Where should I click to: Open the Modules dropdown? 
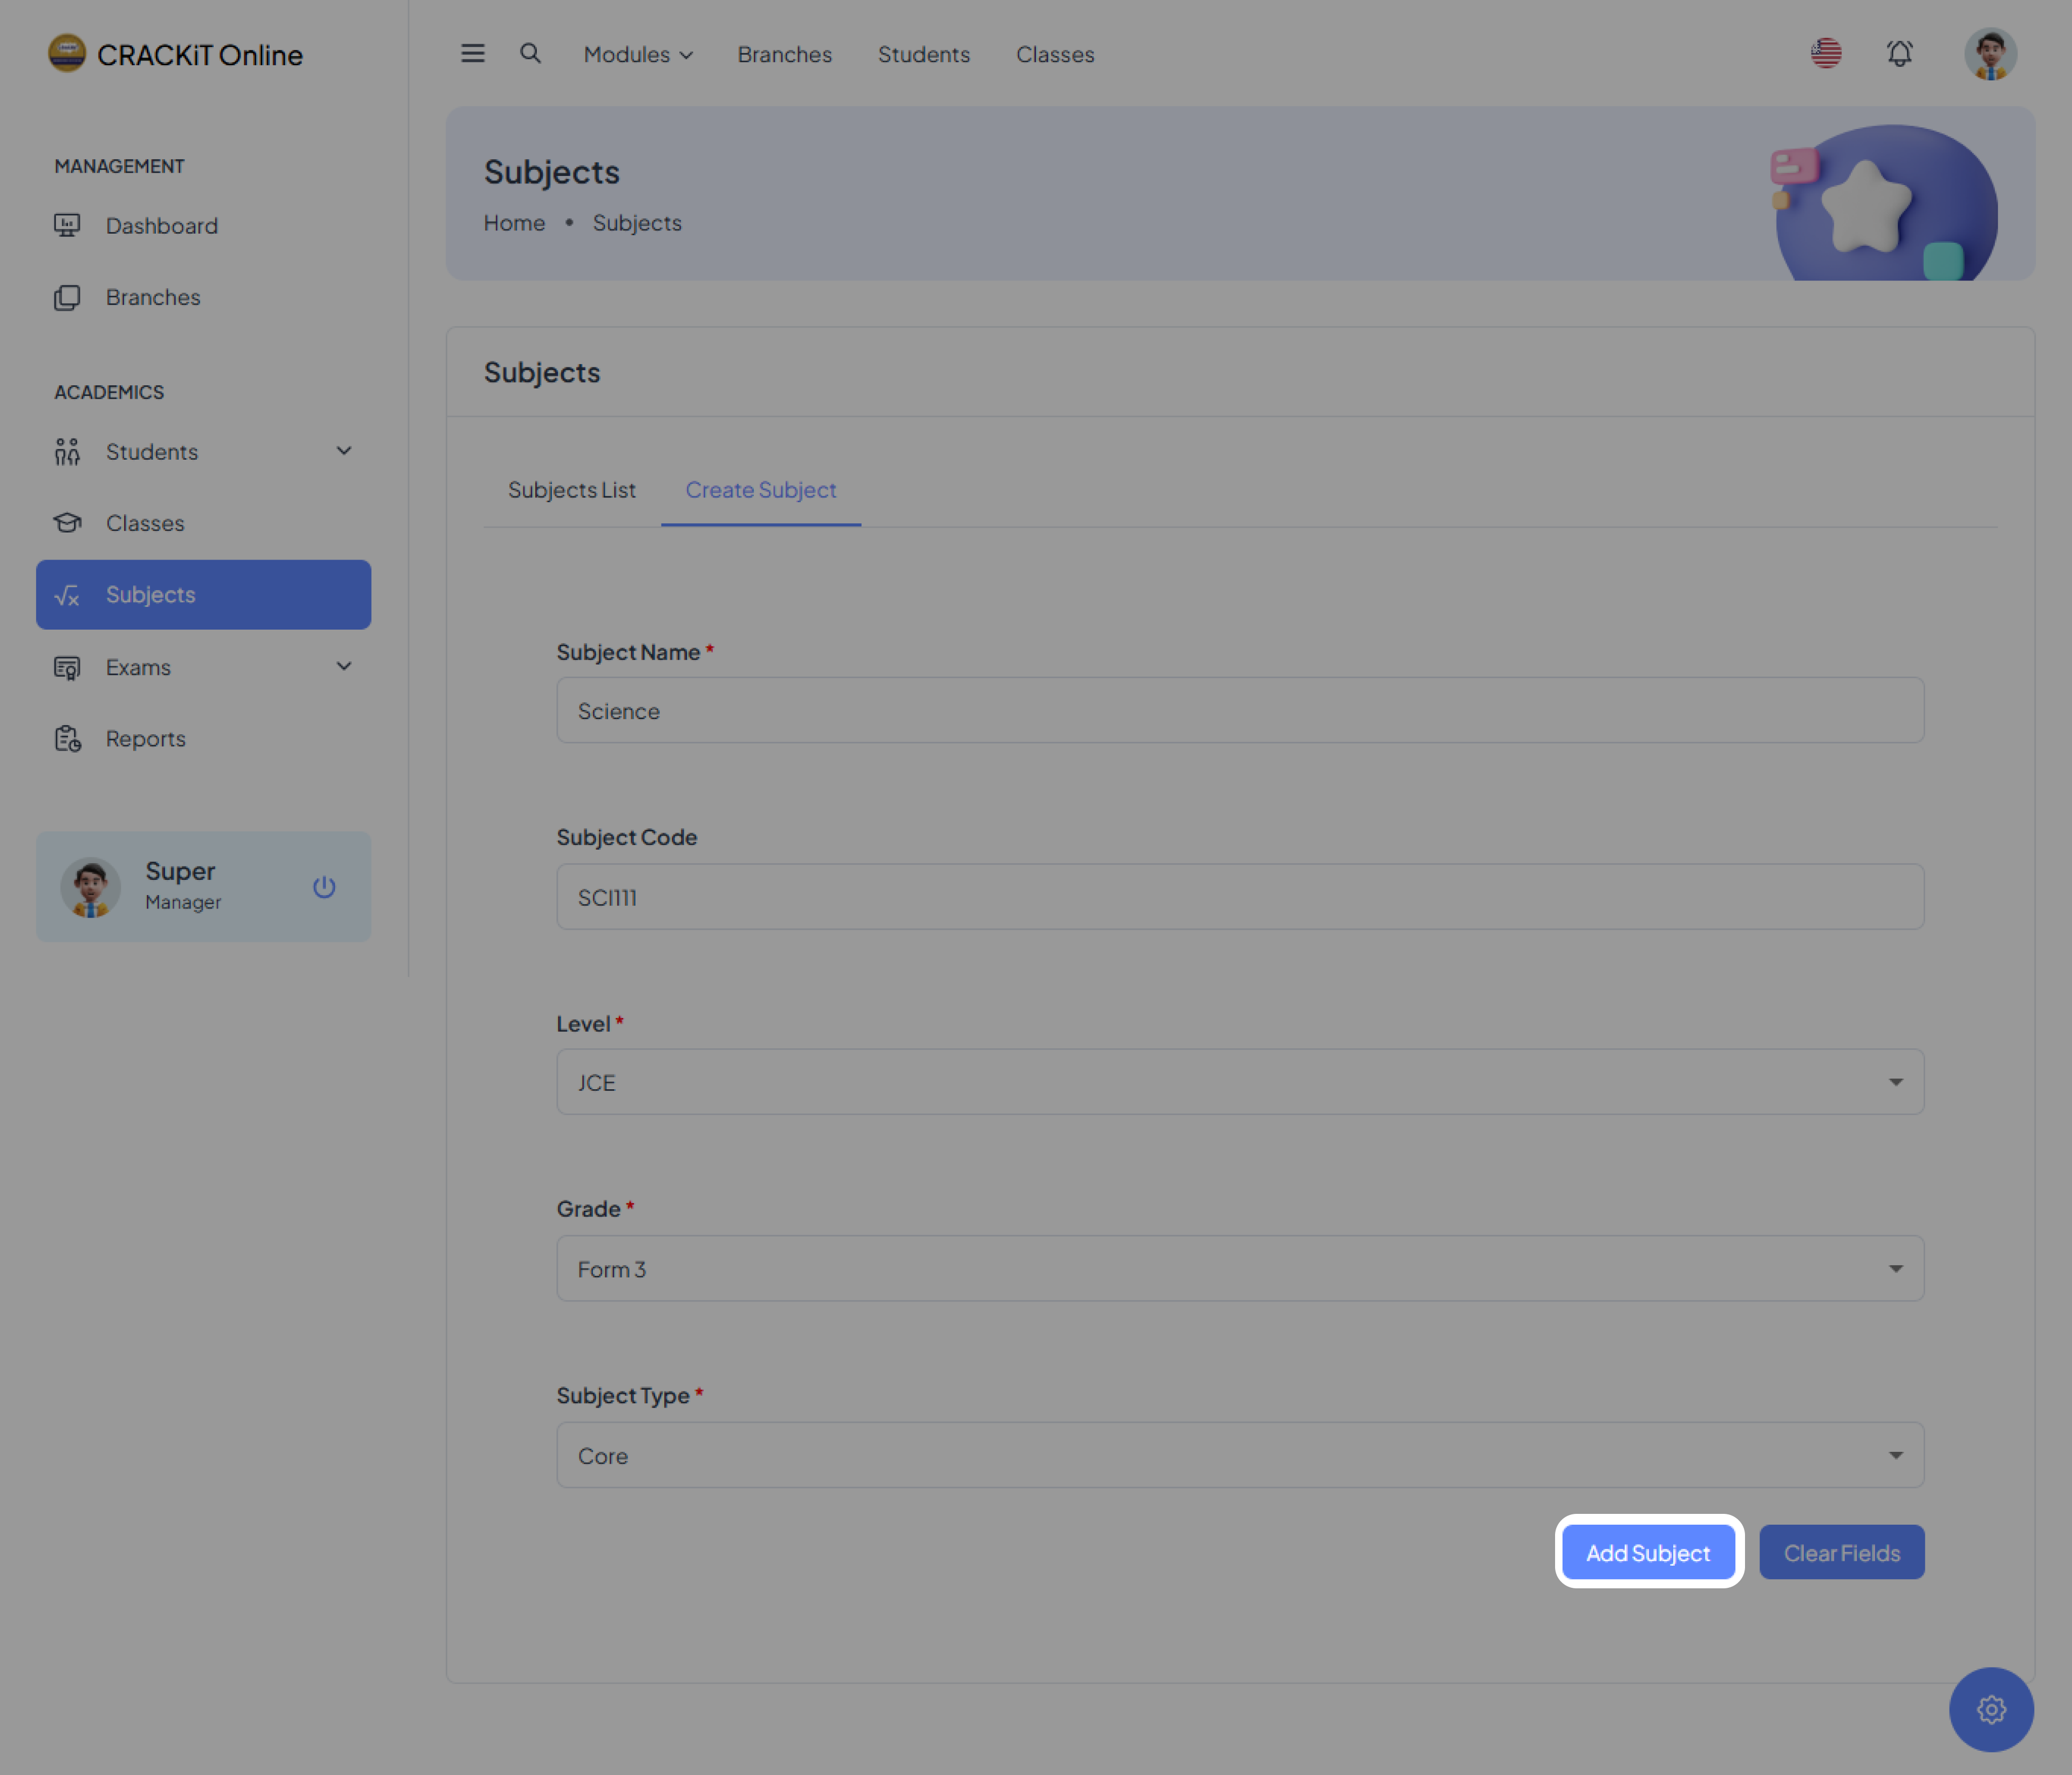click(638, 54)
